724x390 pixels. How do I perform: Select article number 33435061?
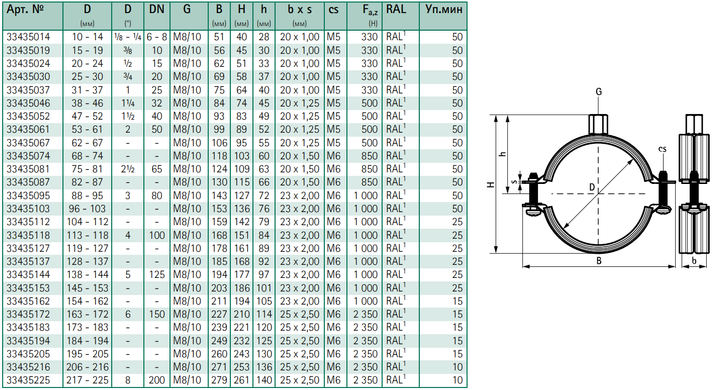click(28, 129)
